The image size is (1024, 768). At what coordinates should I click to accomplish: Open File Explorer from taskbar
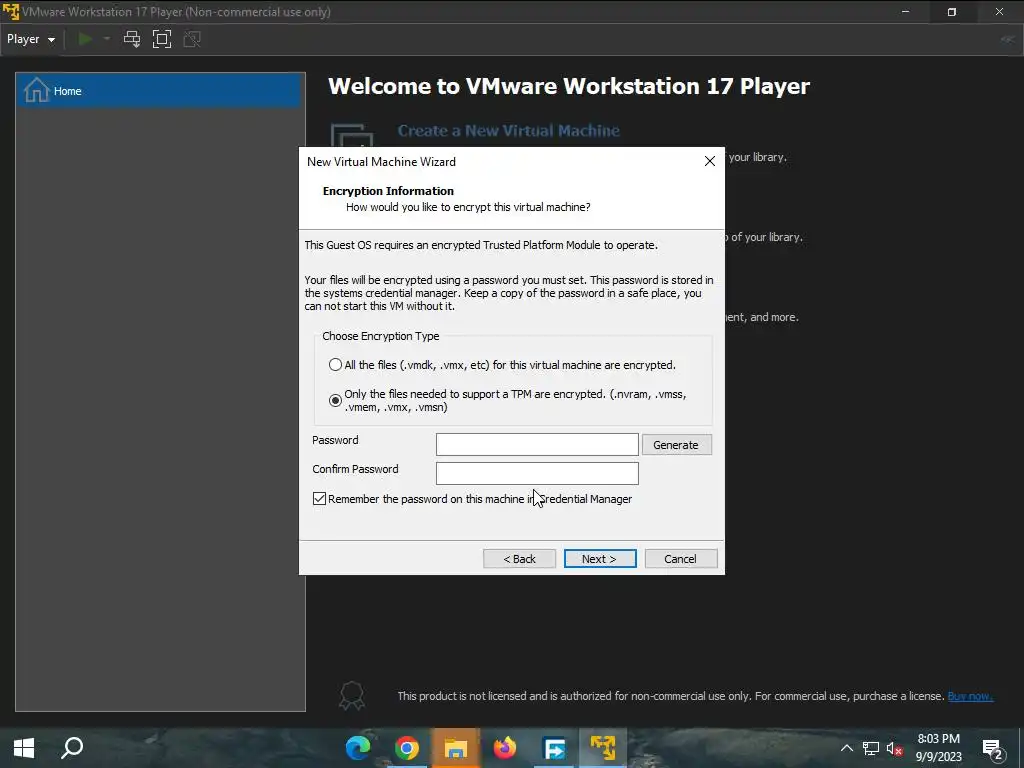(456, 748)
